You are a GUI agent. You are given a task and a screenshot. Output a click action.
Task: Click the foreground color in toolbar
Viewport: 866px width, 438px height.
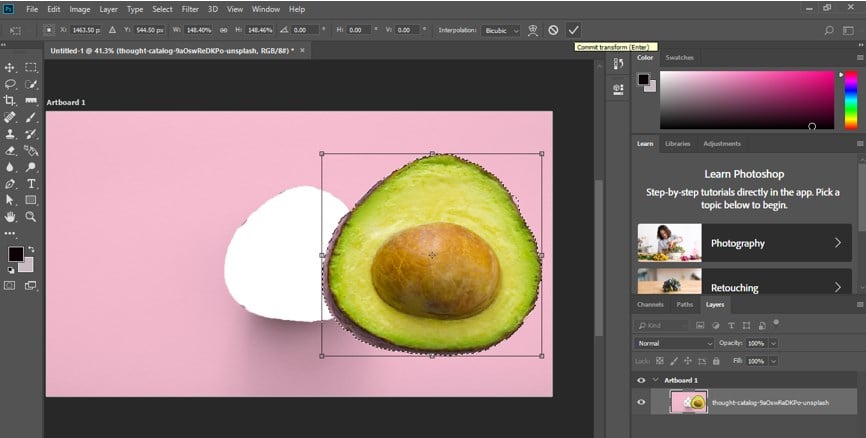pos(15,254)
